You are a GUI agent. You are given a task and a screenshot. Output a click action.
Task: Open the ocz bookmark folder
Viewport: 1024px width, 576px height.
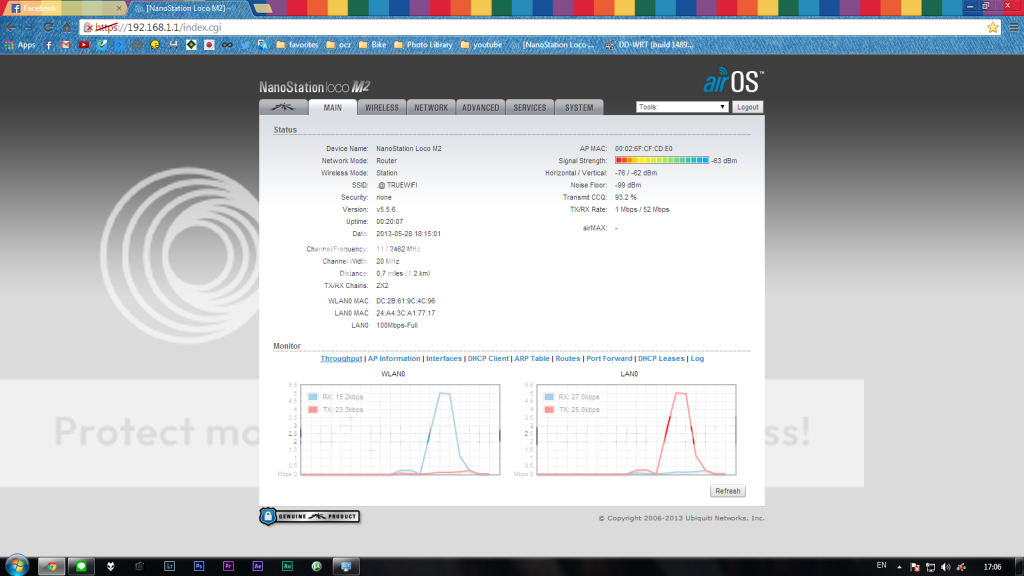tap(338, 45)
